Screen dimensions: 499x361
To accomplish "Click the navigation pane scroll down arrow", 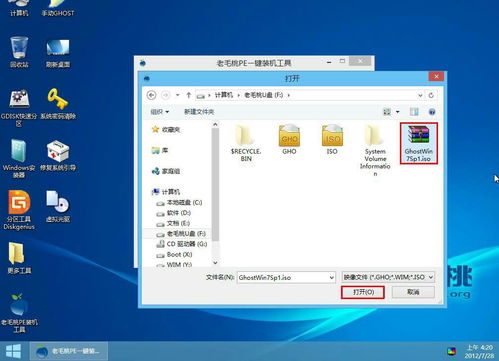I will [x=215, y=263].
